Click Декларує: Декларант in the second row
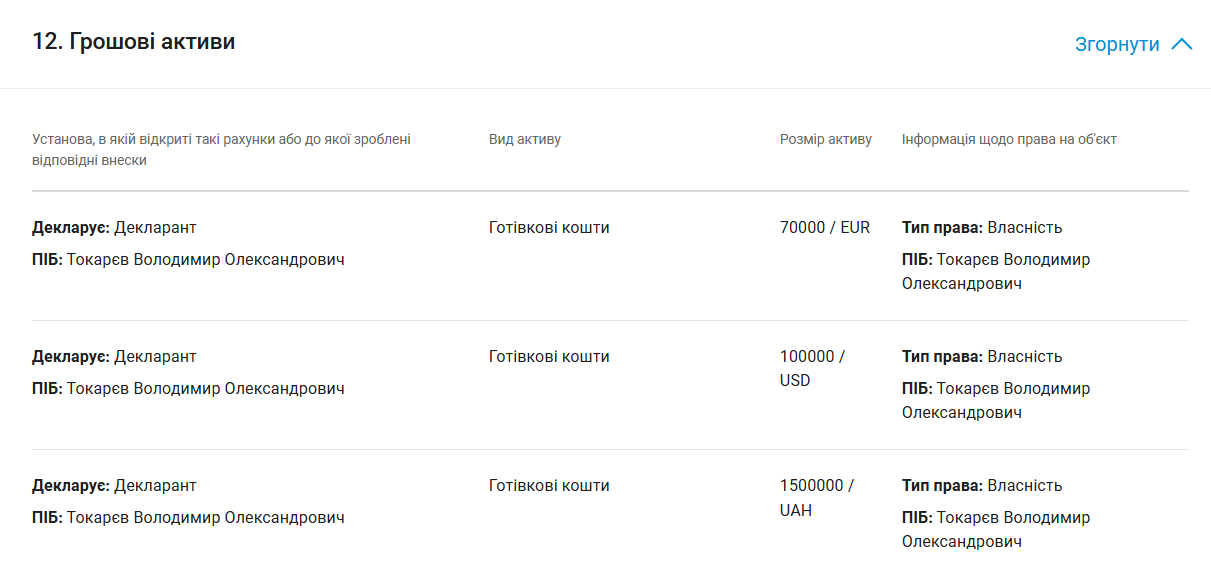The width and height of the screenshot is (1211, 569). click(114, 356)
